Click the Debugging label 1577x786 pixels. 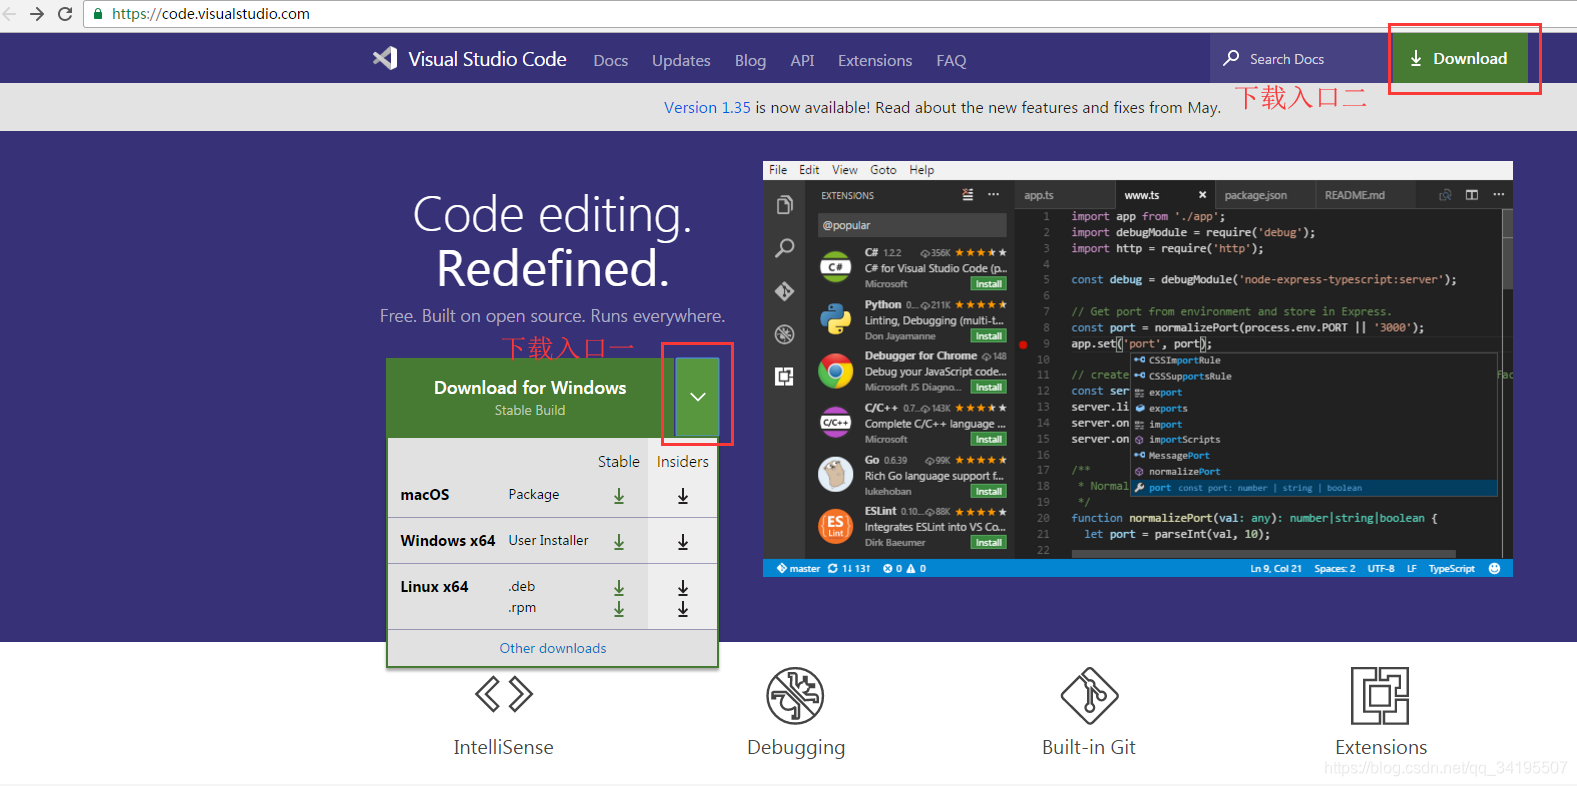point(796,748)
